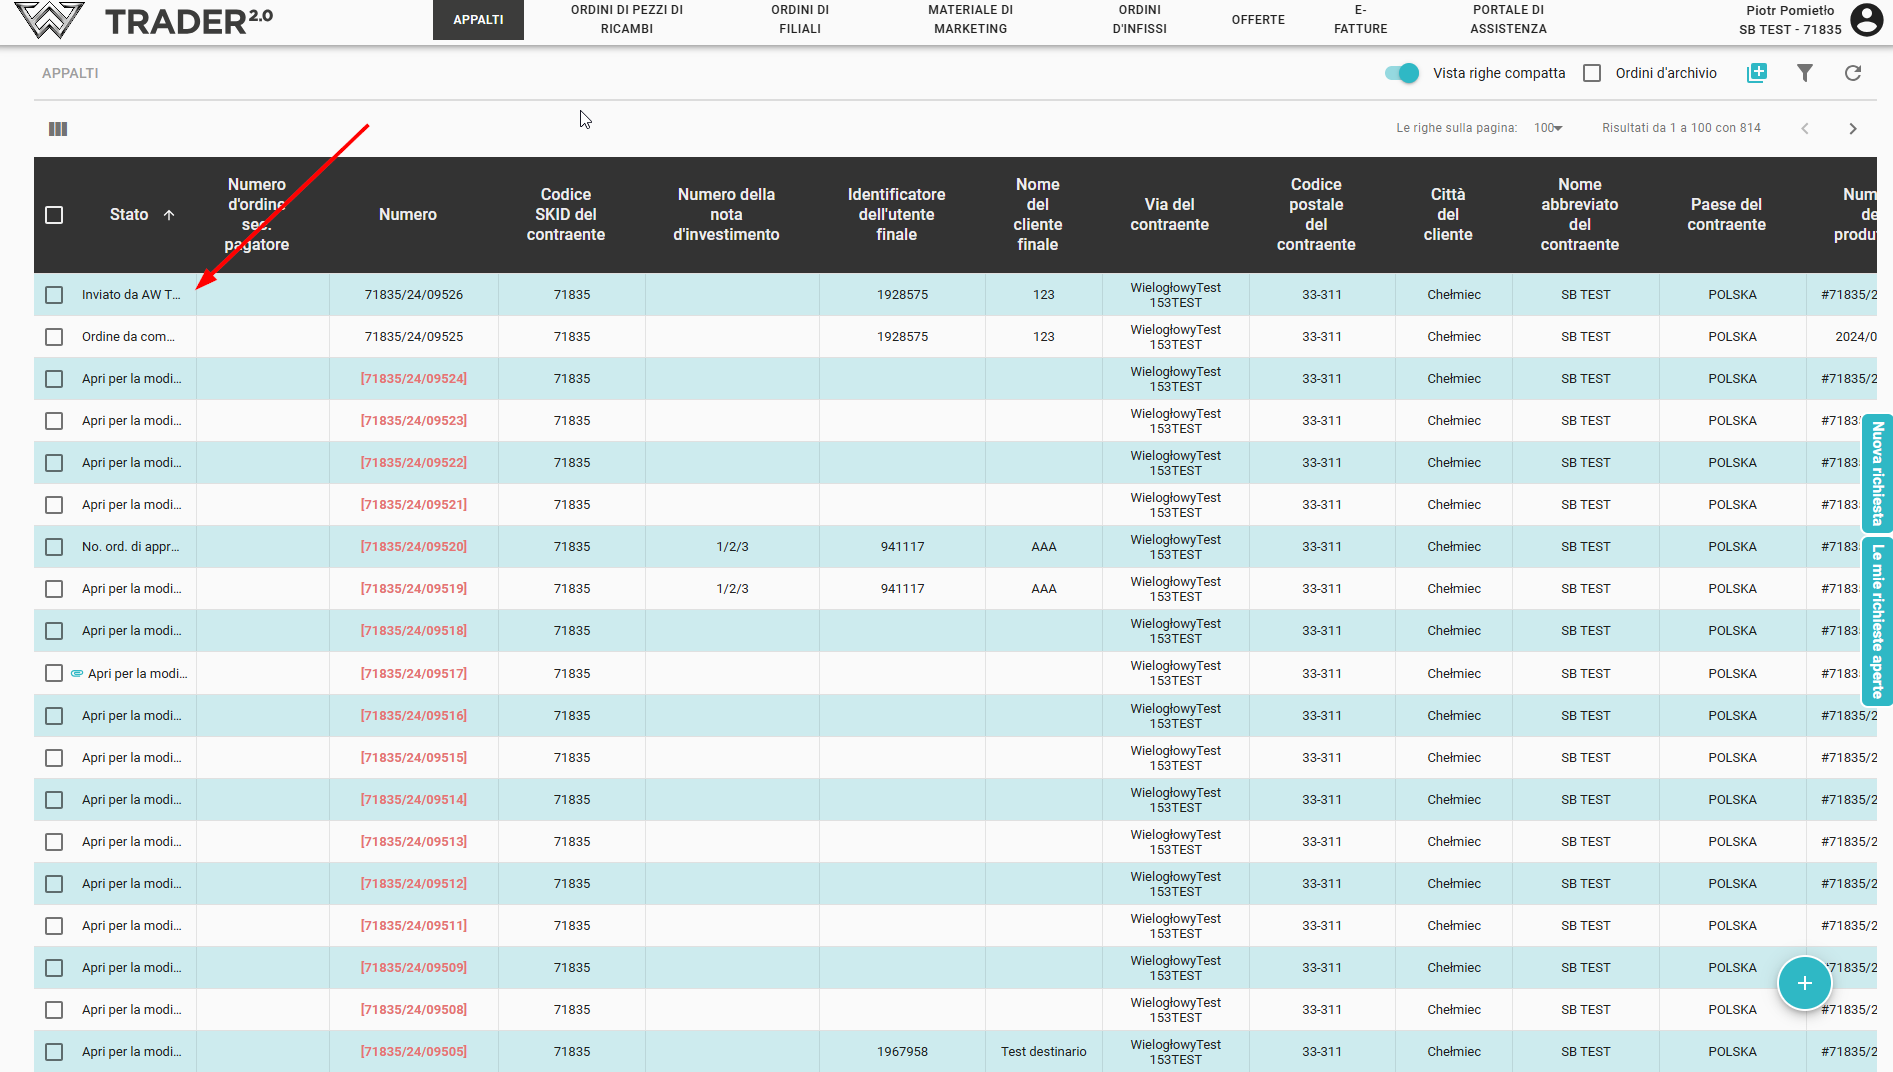Click the add new order plus-box icon
Image resolution: width=1893 pixels, height=1072 pixels.
1756,73
